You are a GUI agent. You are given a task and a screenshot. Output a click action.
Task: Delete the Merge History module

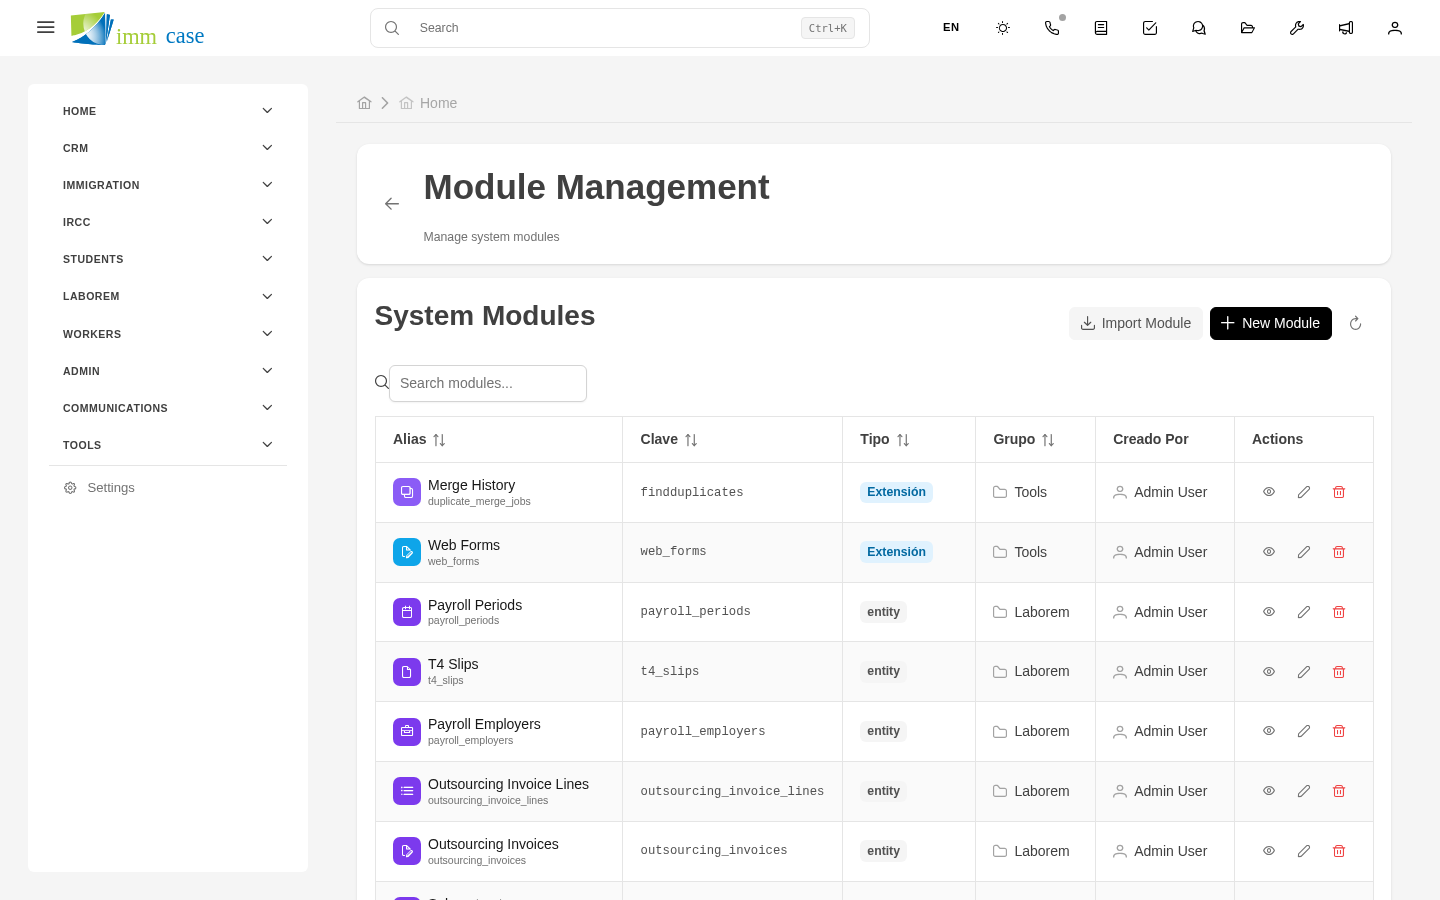[x=1339, y=492]
